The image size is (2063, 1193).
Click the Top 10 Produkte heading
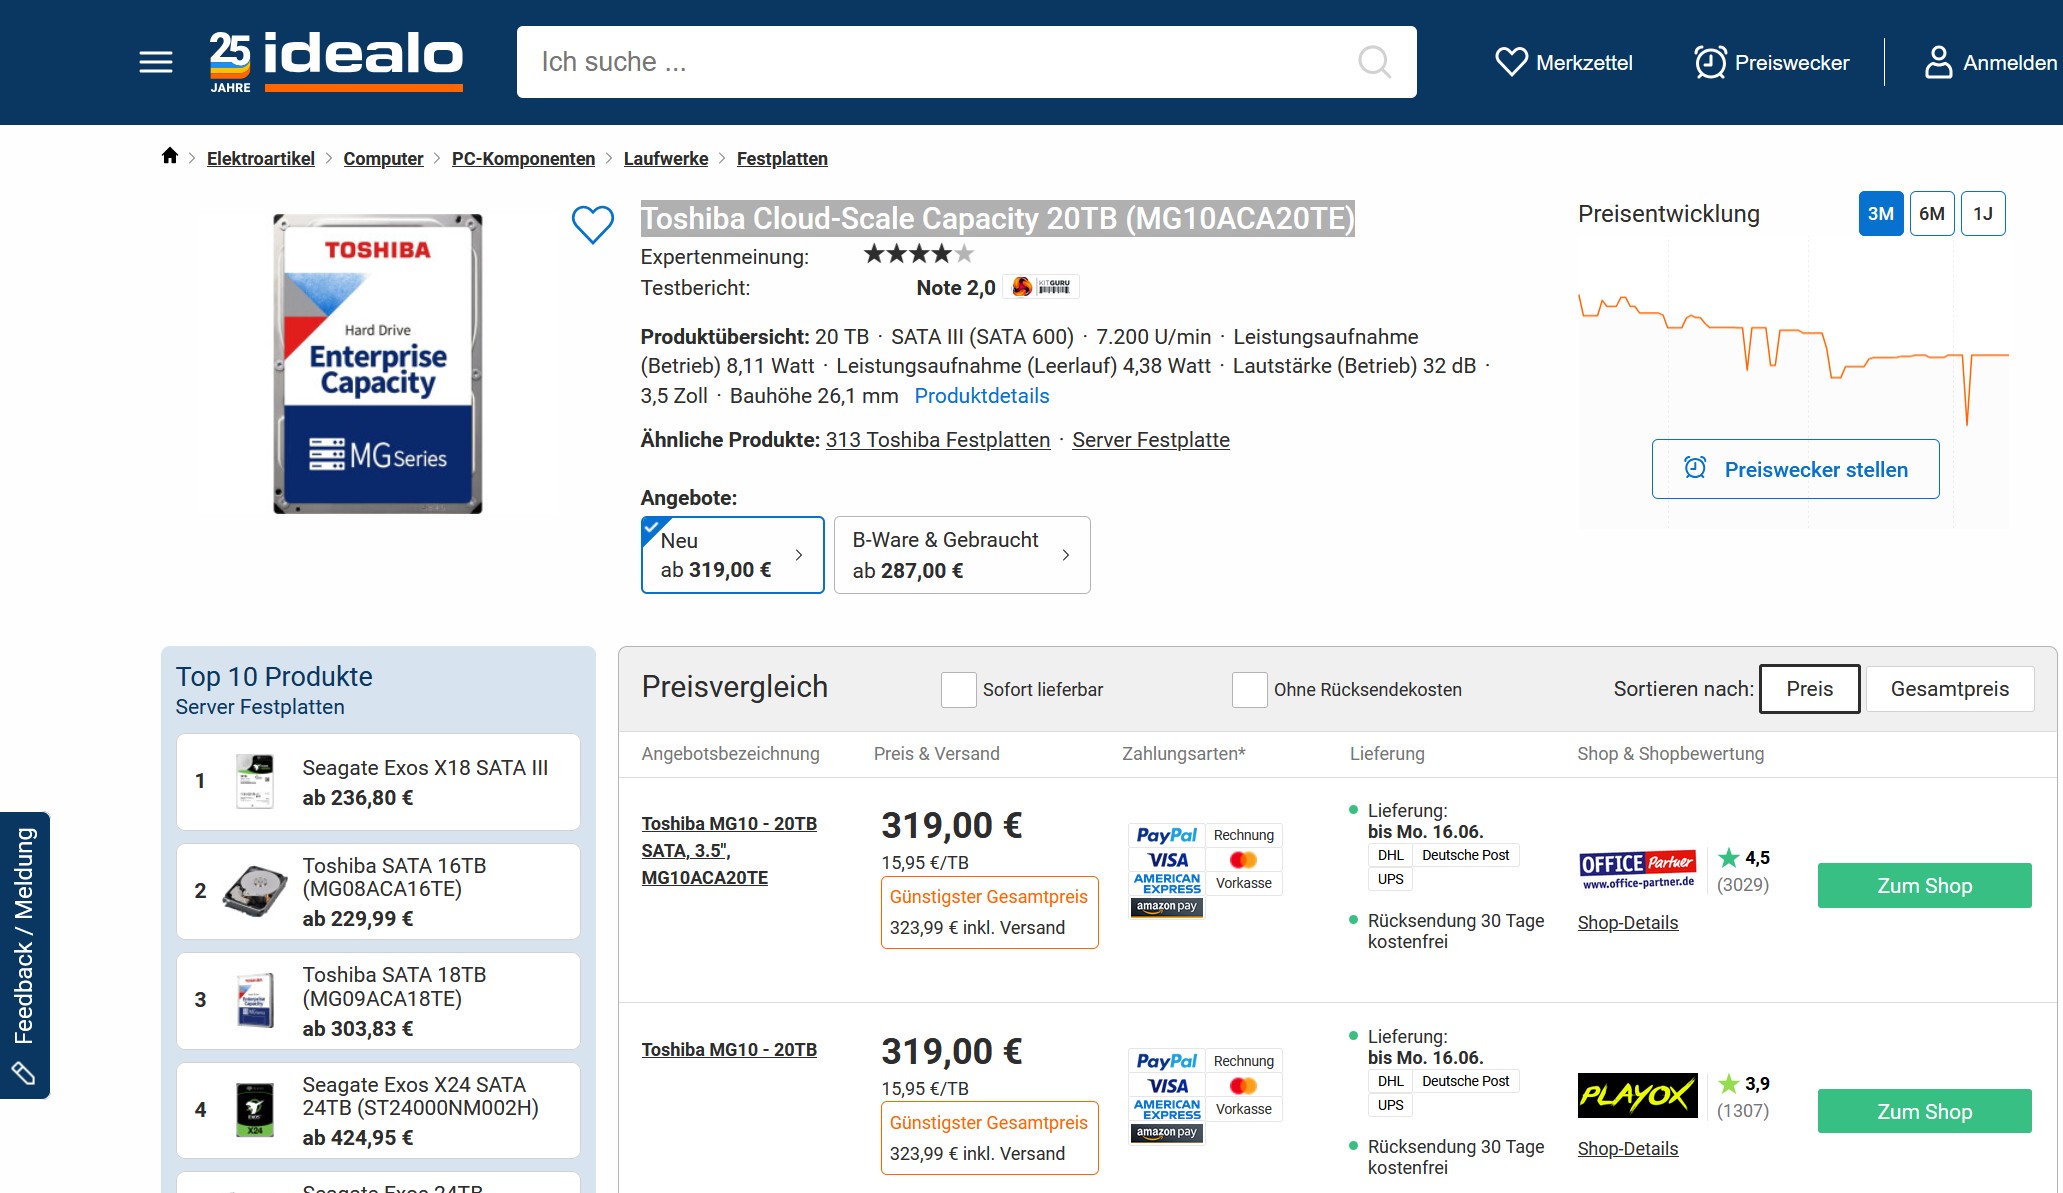coord(274,677)
